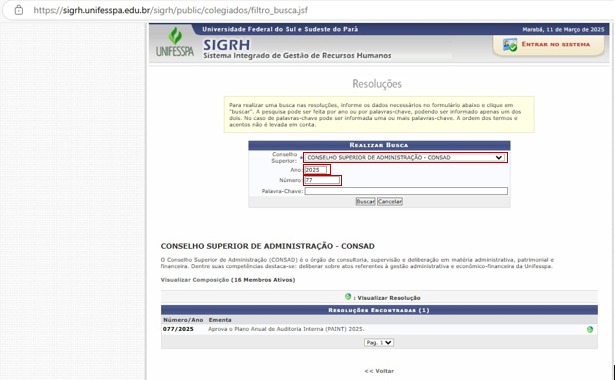Click the date text Marabá, 11 de Março de 2025
The width and height of the screenshot is (615, 380).
pos(563,29)
